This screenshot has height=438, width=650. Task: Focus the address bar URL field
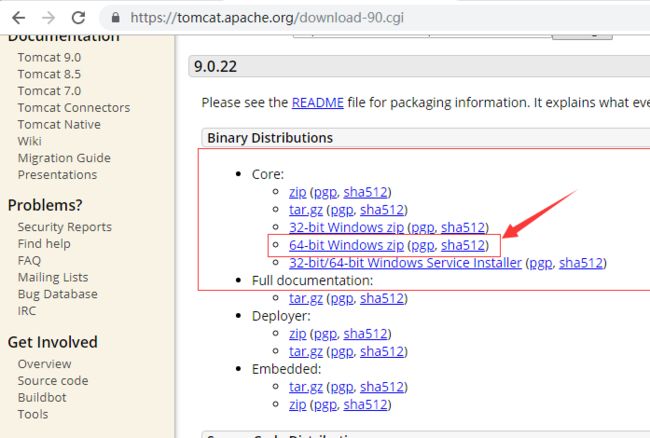(x=373, y=18)
